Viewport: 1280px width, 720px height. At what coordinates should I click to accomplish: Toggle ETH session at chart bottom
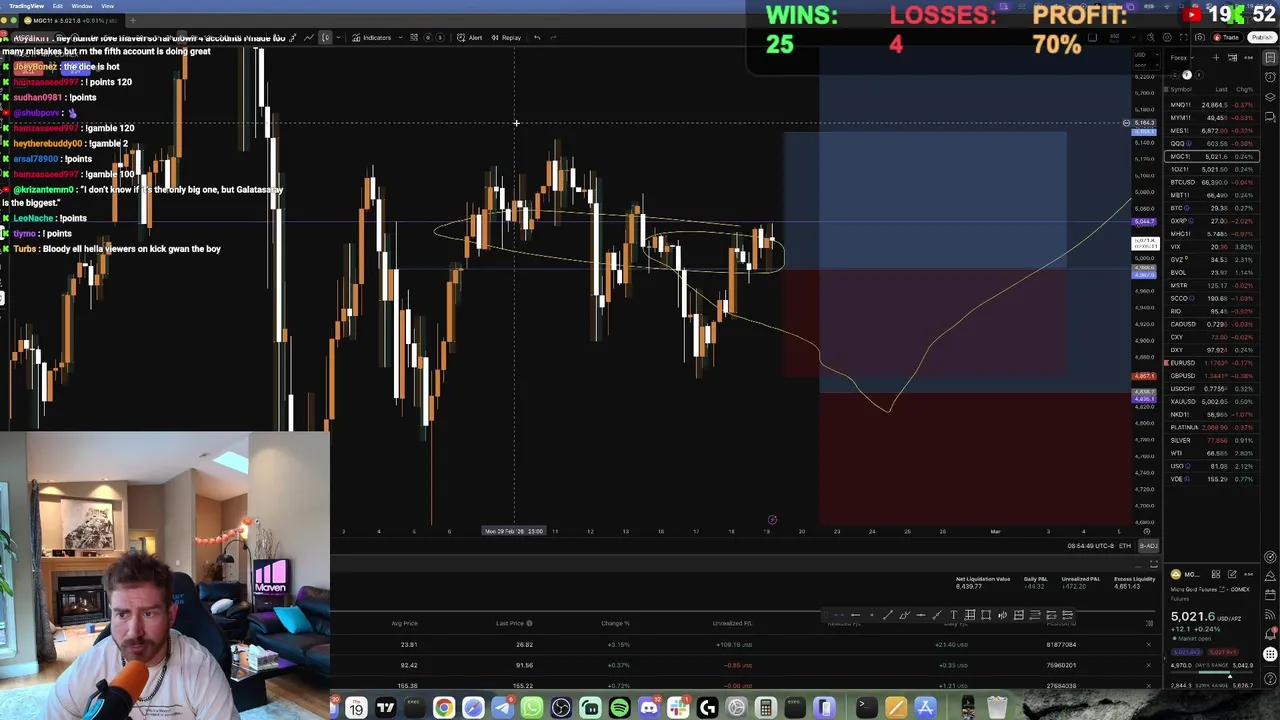pos(1125,546)
